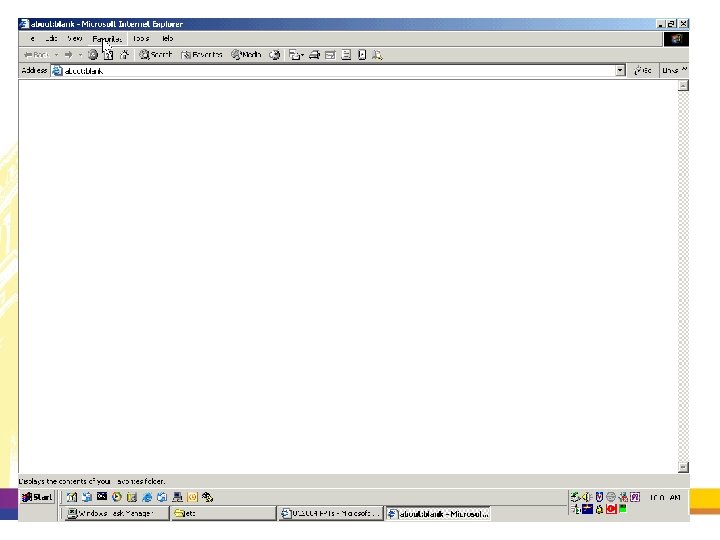
Task: Open the Forward history dropdown arrow
Action: click(x=80, y=55)
